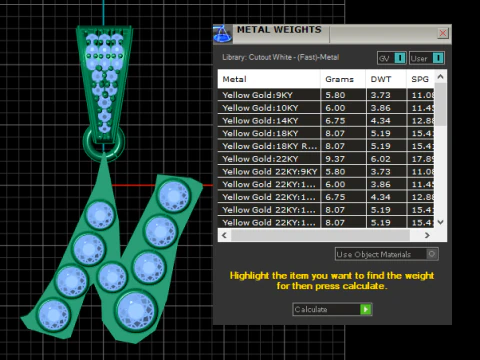Click the Metal Weights scale icon
480x360 pixels.
(222, 34)
